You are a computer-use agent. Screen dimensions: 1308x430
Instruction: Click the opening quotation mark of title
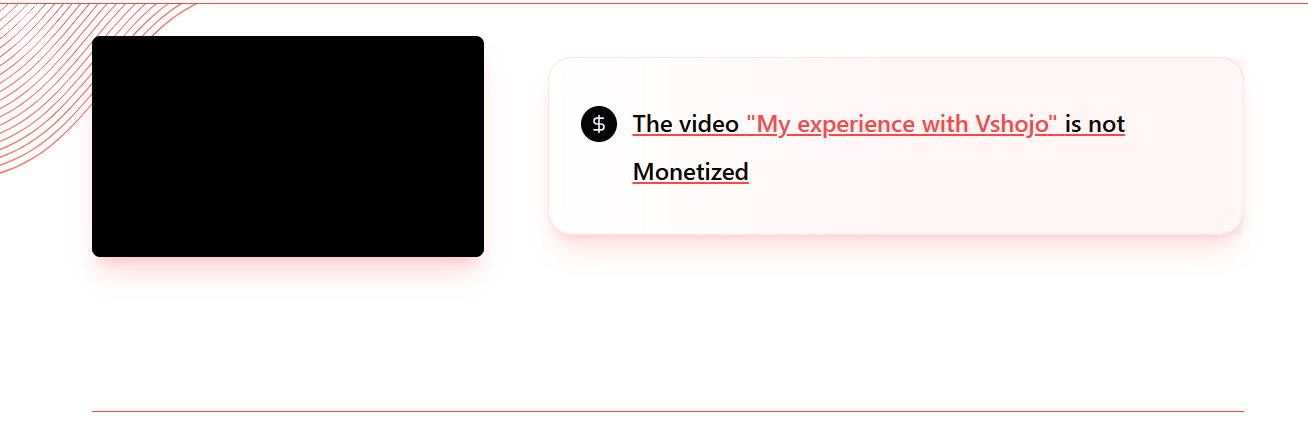tap(751, 118)
